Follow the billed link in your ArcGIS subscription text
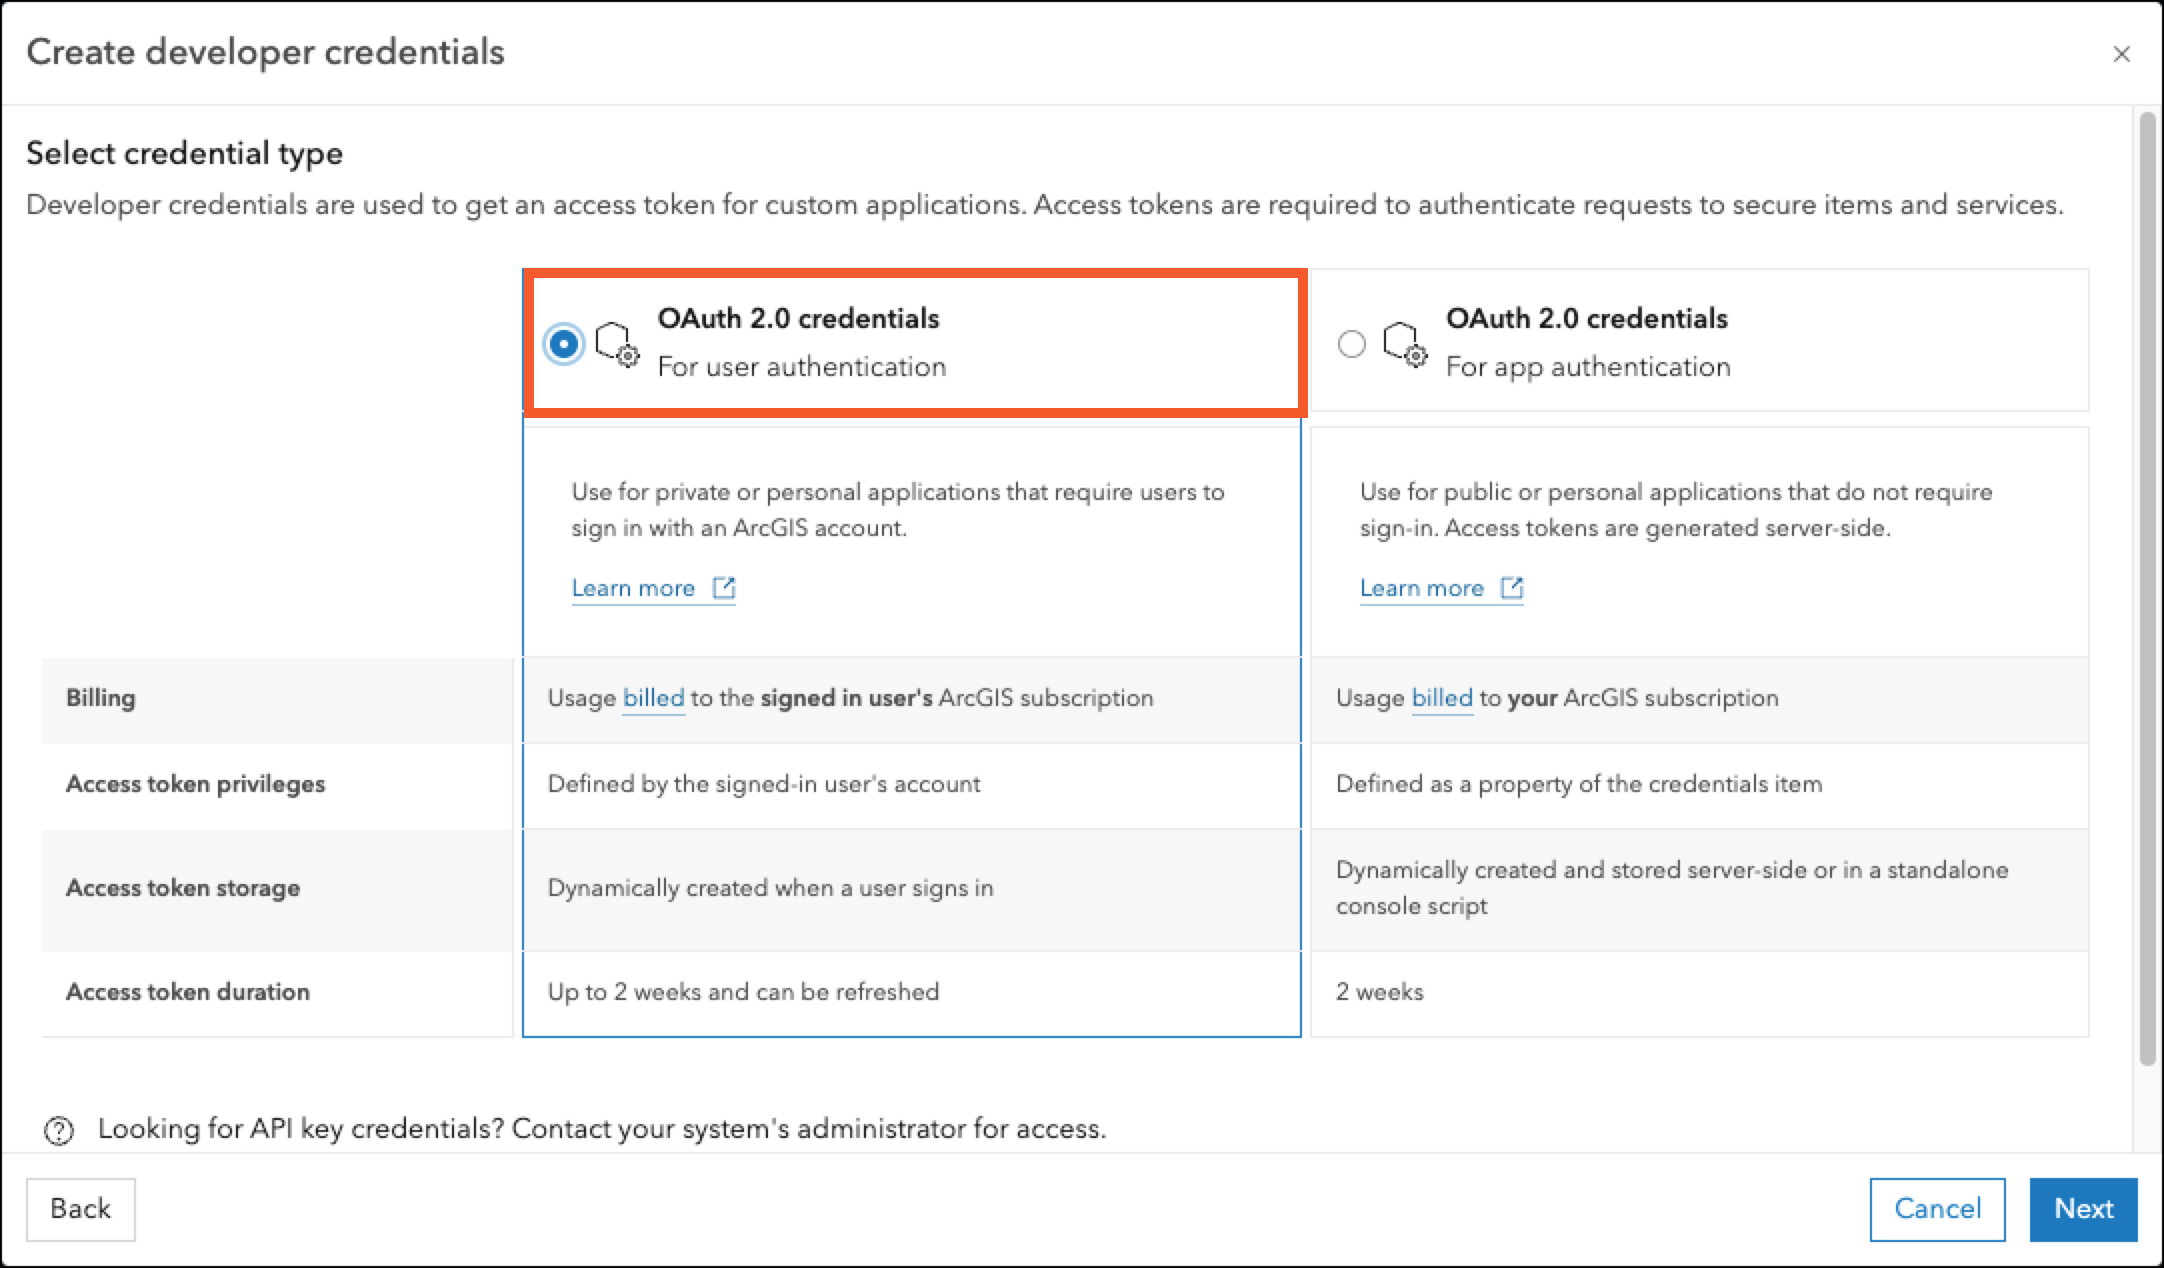This screenshot has width=2164, height=1268. click(1442, 698)
